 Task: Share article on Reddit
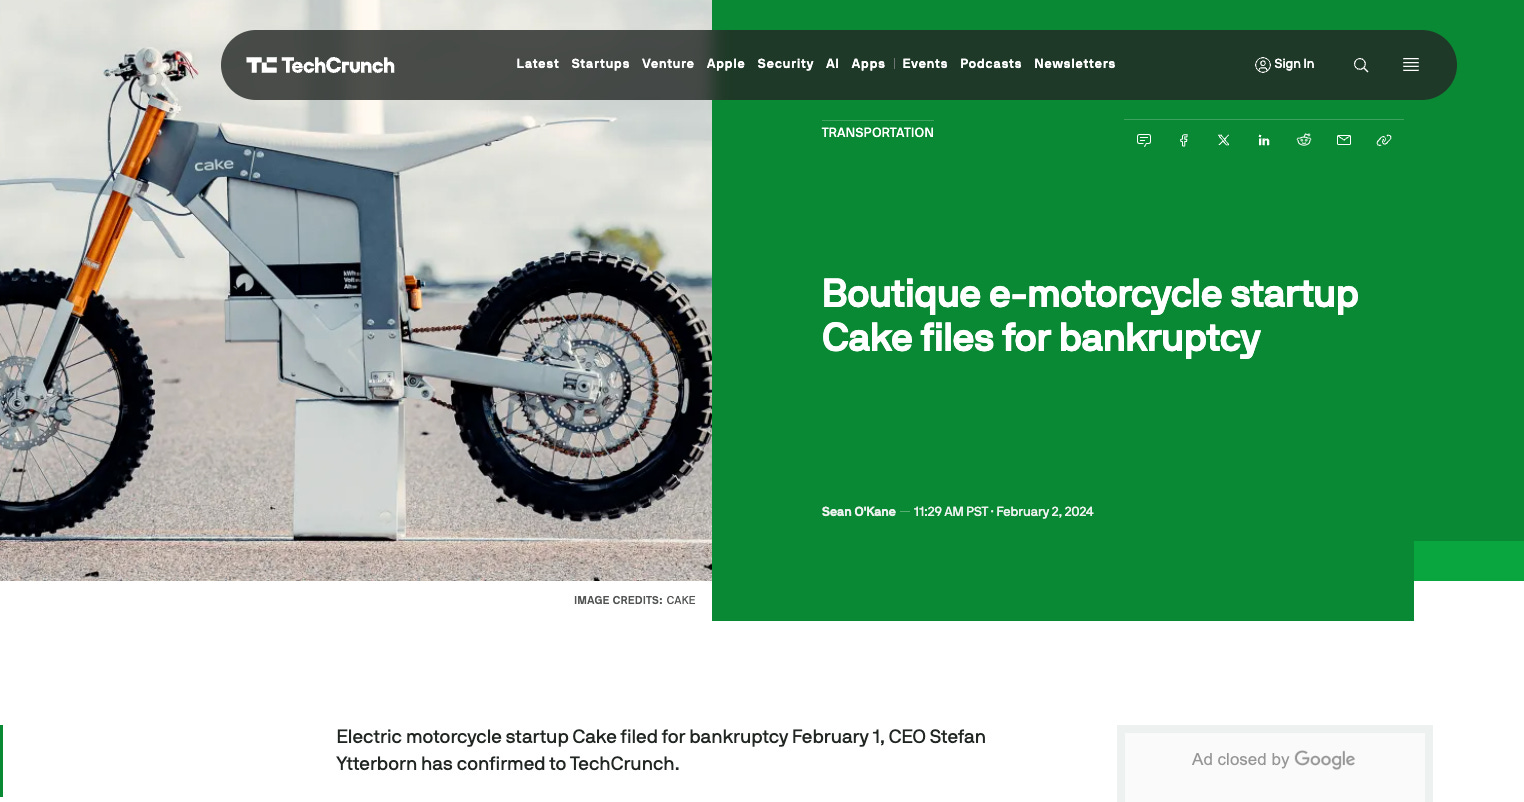tap(1304, 140)
